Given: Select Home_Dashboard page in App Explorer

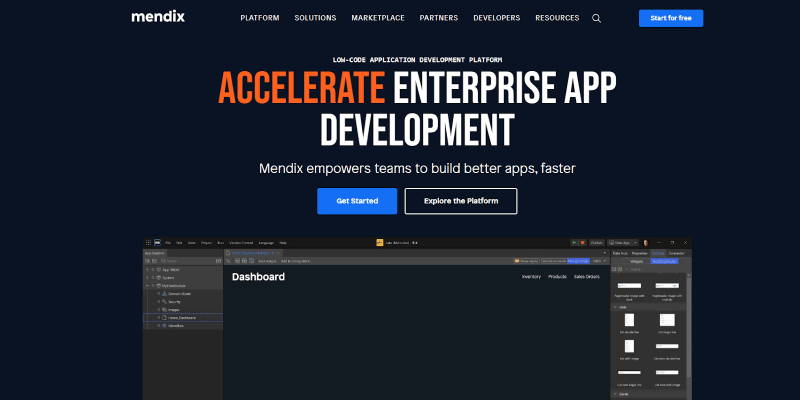Looking at the screenshot, I should [x=183, y=318].
